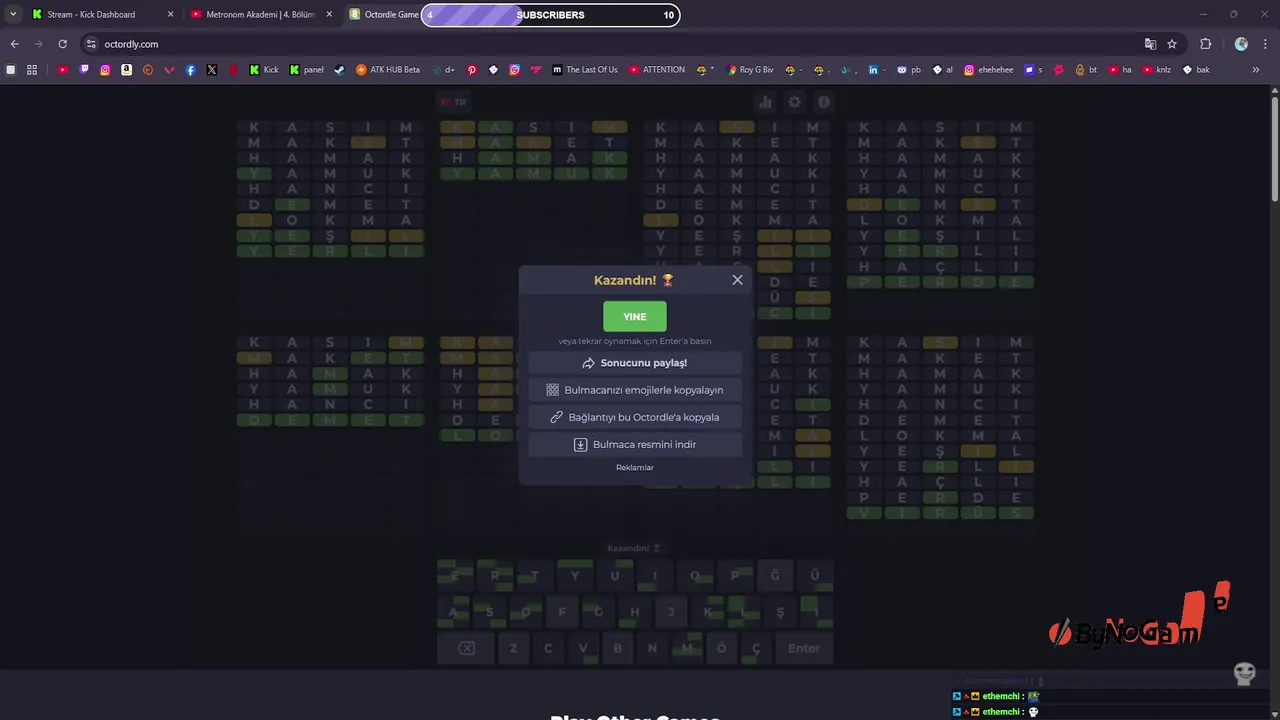This screenshot has height=720, width=1280.
Task: Open the panel bookmark
Action: click(x=306, y=70)
